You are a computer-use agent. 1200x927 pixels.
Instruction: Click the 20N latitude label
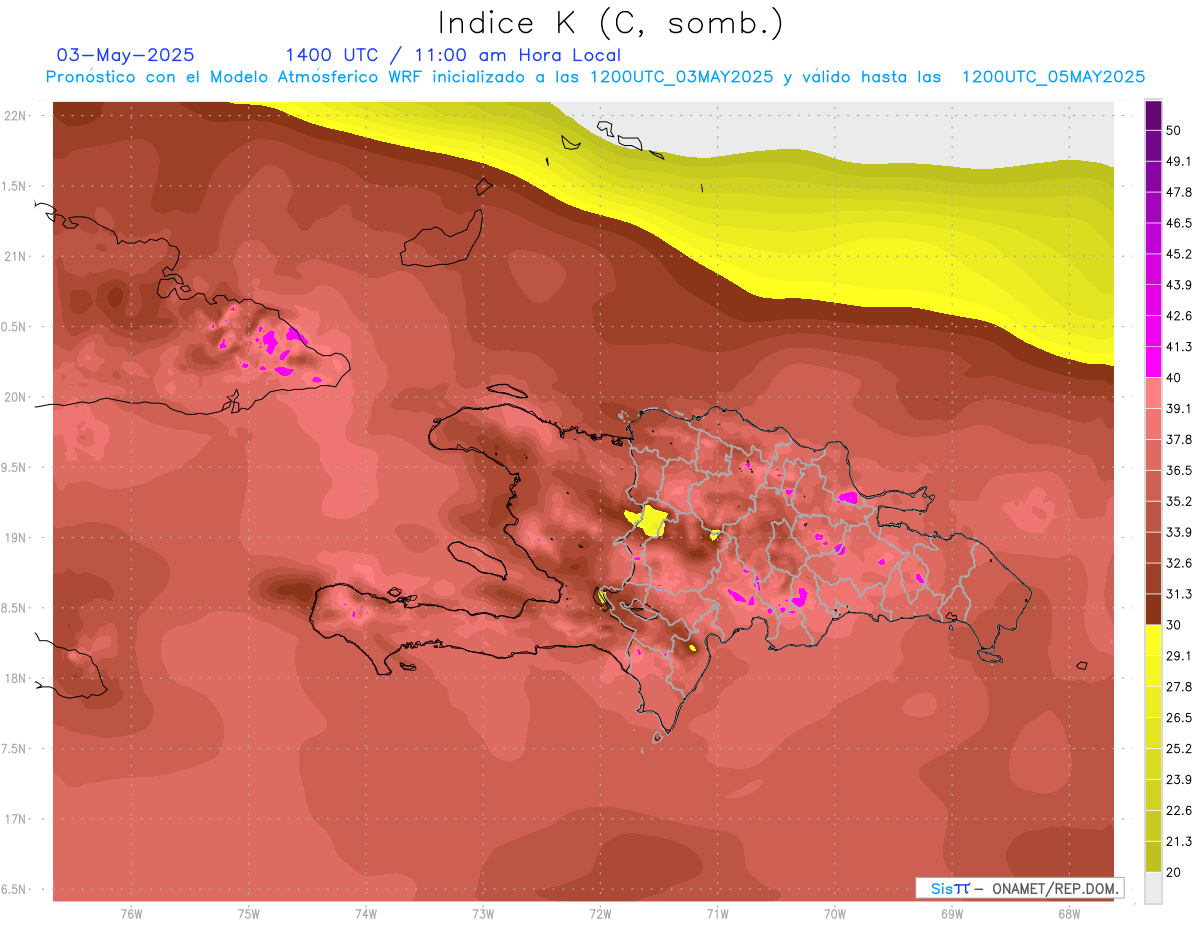click(15, 397)
